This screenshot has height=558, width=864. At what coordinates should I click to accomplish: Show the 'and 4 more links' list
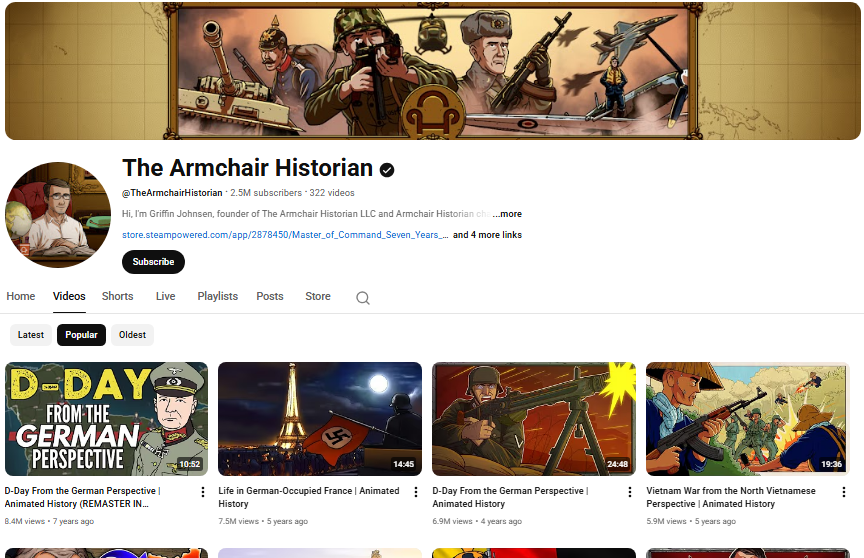click(x=487, y=235)
